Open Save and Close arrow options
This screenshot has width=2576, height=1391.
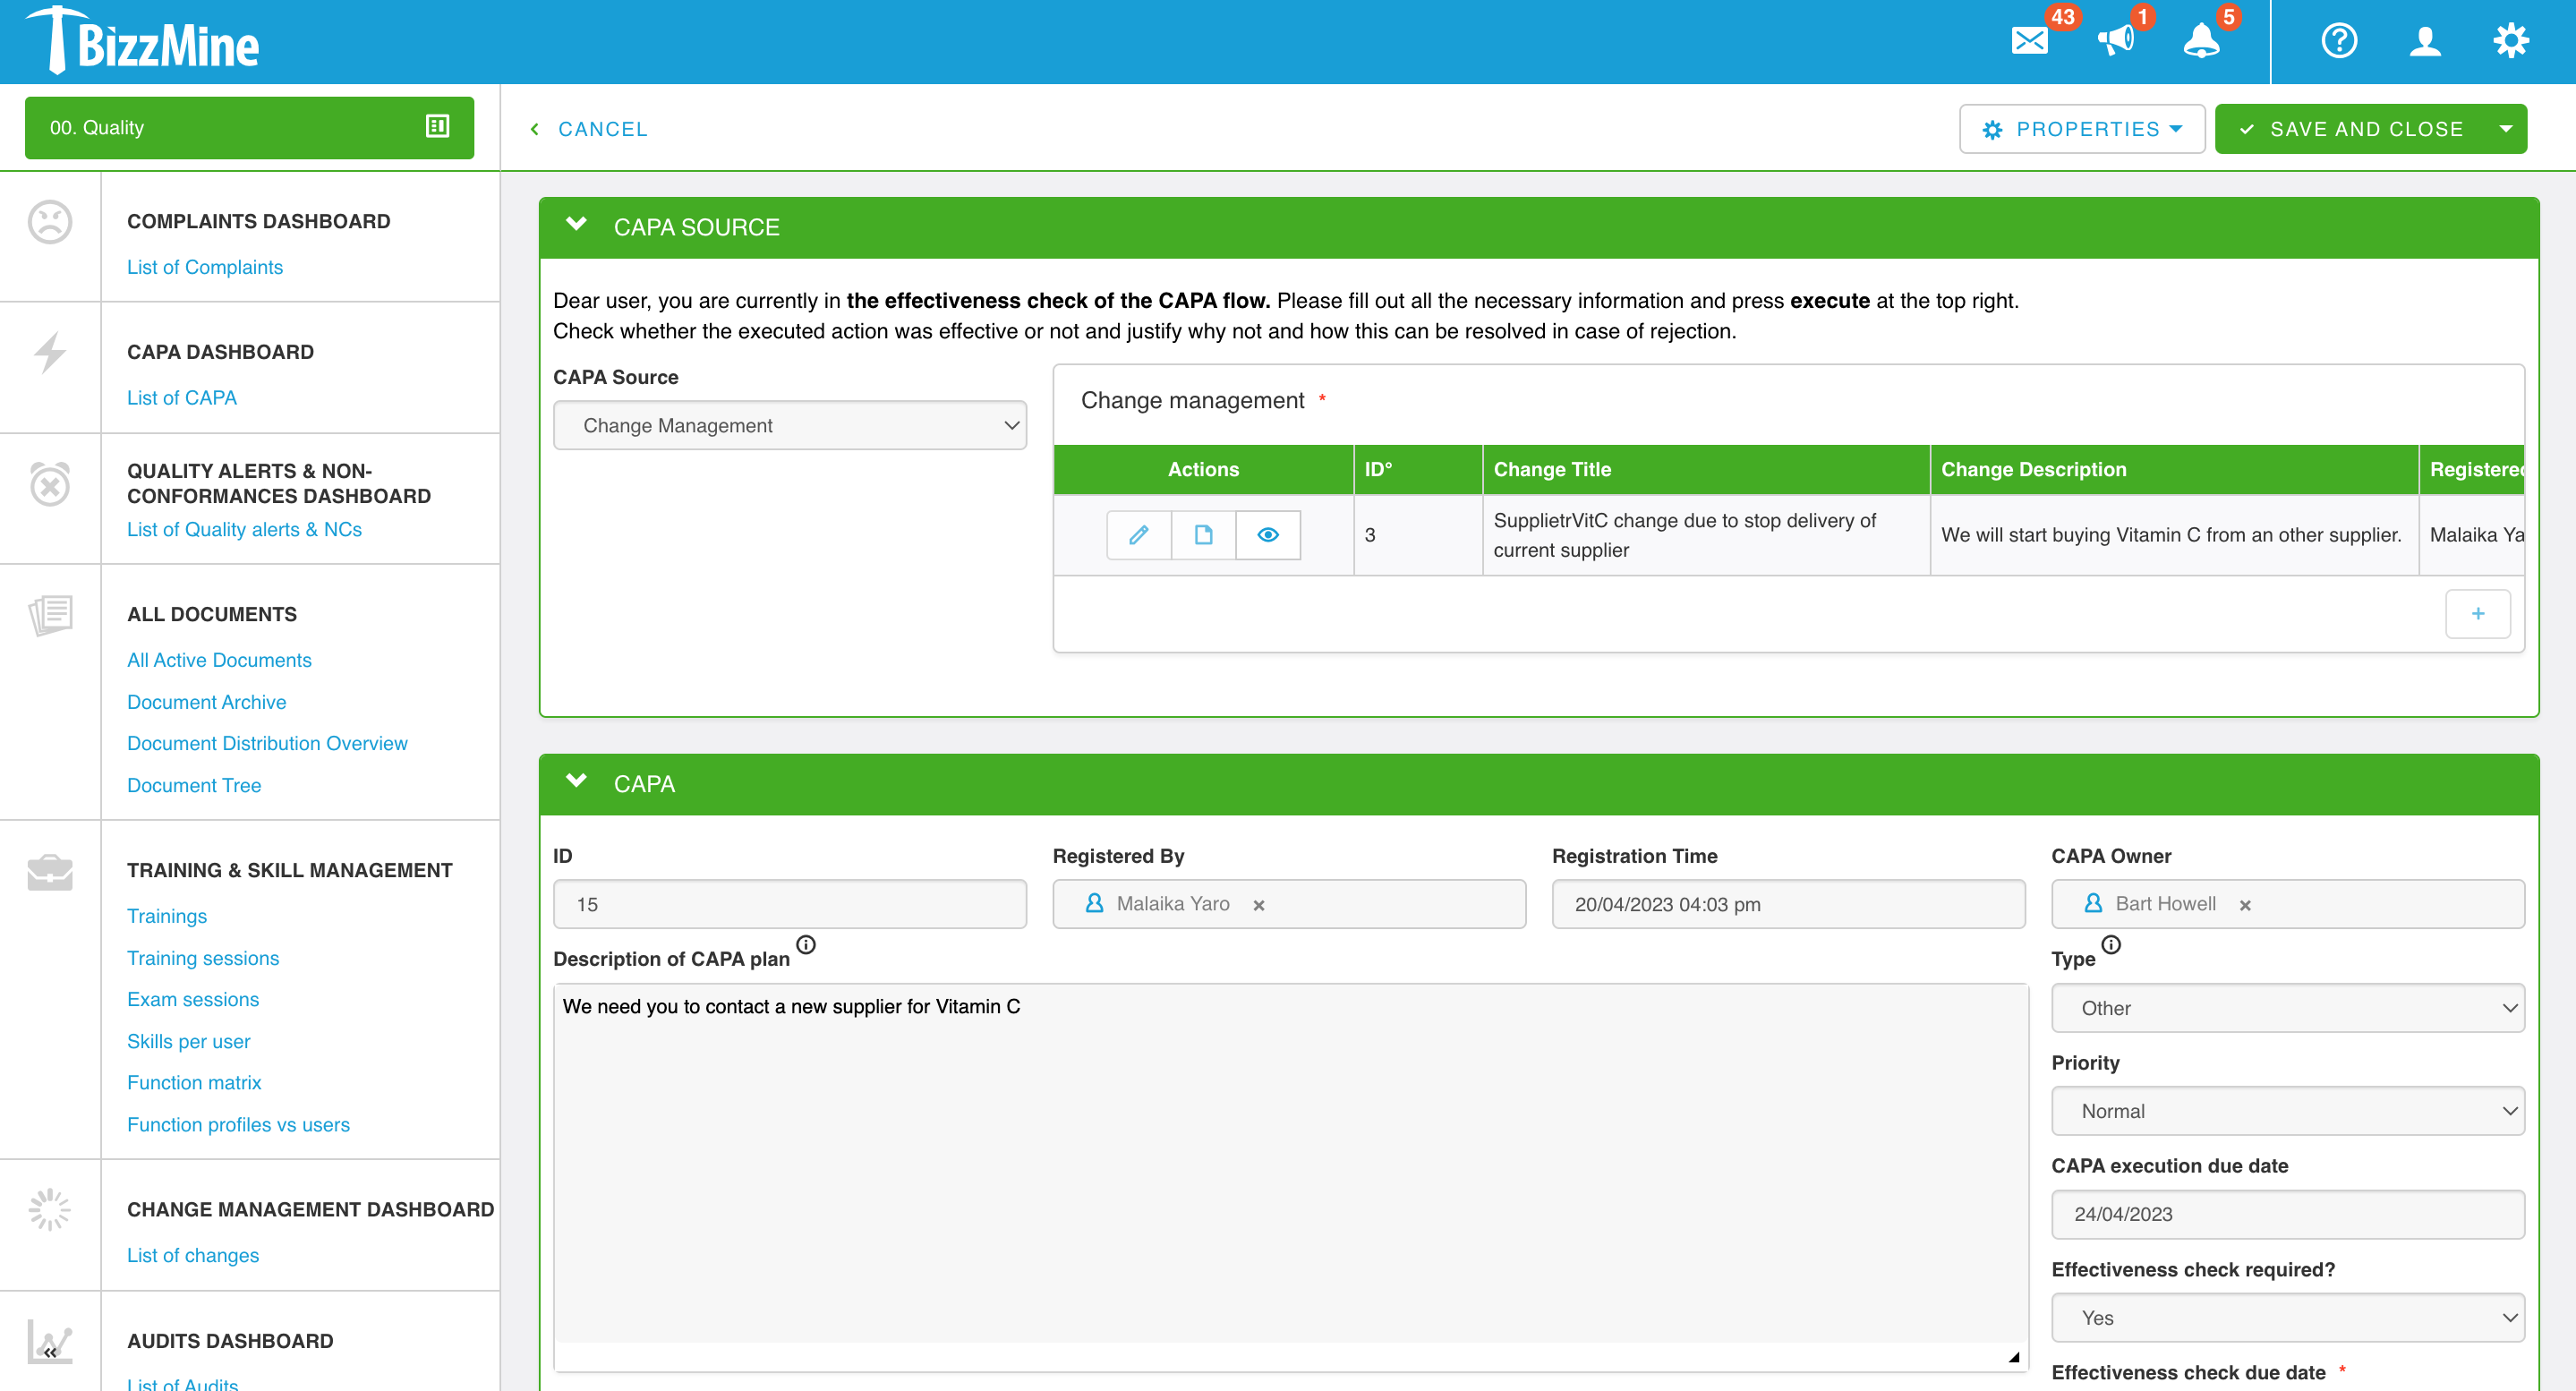click(2505, 129)
